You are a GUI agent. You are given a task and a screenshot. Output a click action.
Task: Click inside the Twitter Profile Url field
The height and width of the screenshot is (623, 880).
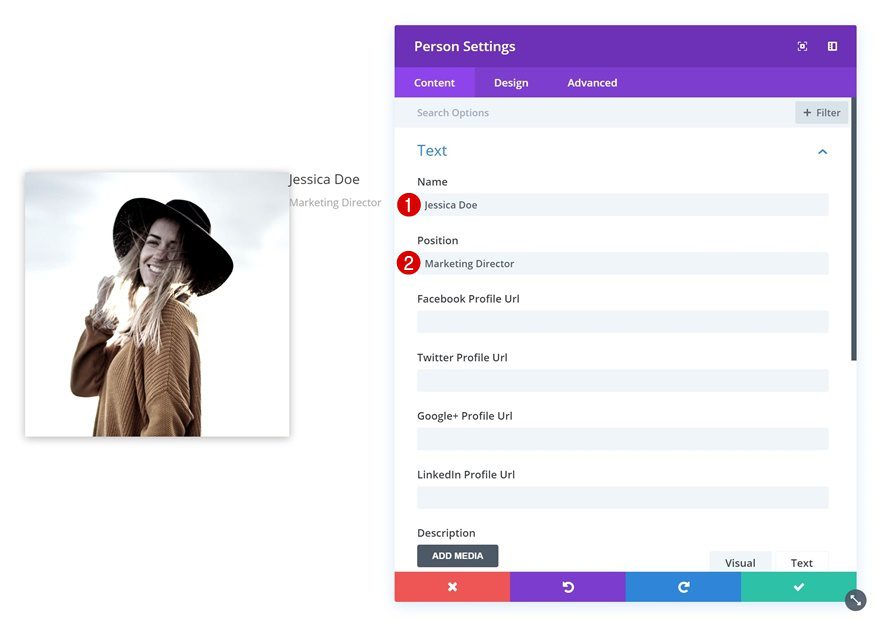(x=622, y=380)
